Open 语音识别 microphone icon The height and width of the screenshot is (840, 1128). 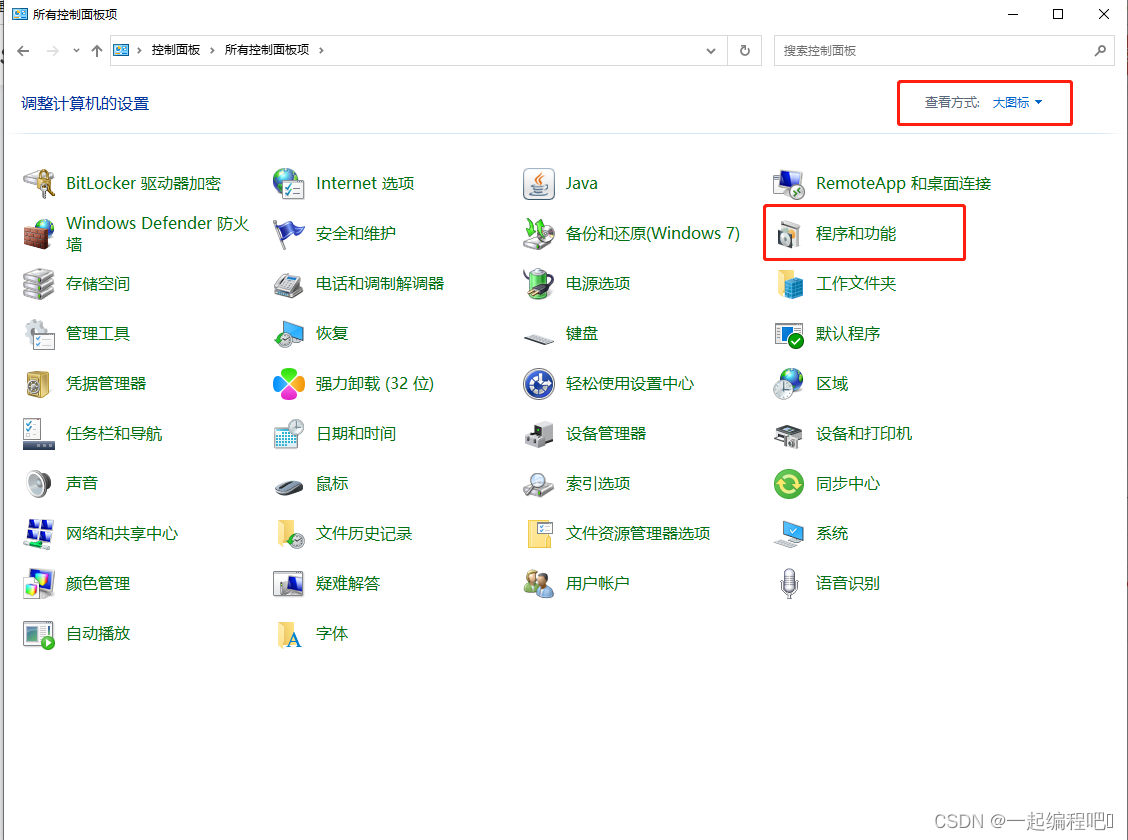click(x=788, y=583)
